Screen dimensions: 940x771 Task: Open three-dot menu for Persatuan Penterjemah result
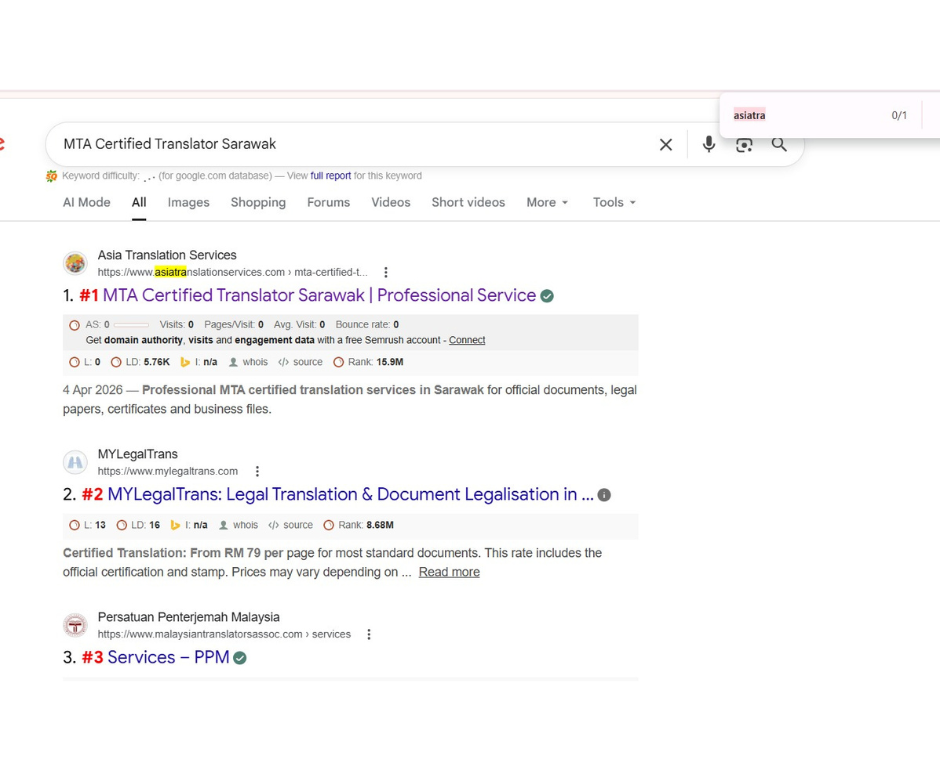click(369, 634)
